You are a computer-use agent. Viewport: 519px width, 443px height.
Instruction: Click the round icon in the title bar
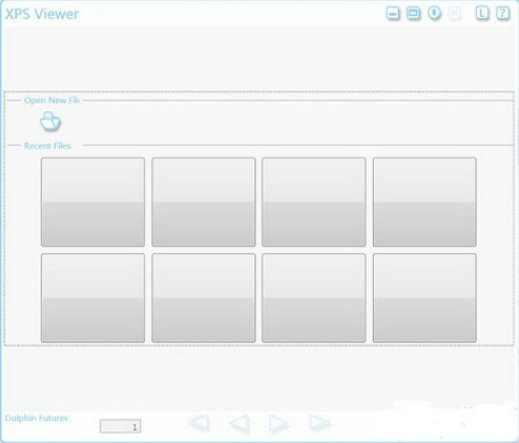pyautogui.click(x=434, y=13)
